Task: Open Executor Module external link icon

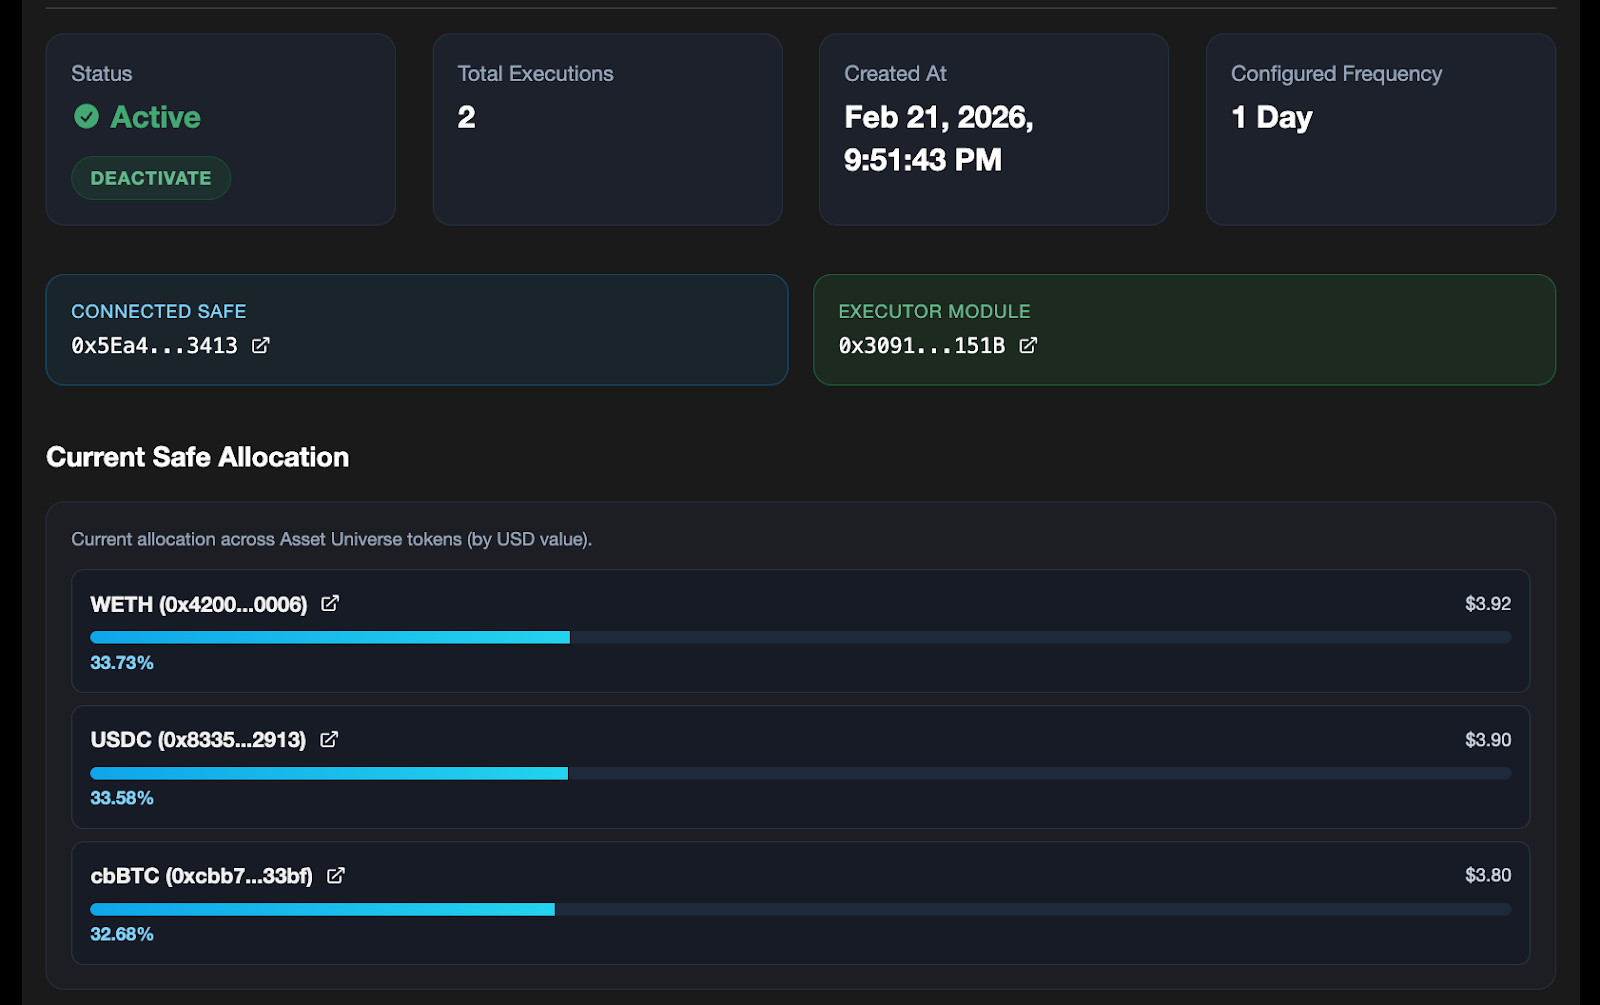Action: [x=1028, y=345]
